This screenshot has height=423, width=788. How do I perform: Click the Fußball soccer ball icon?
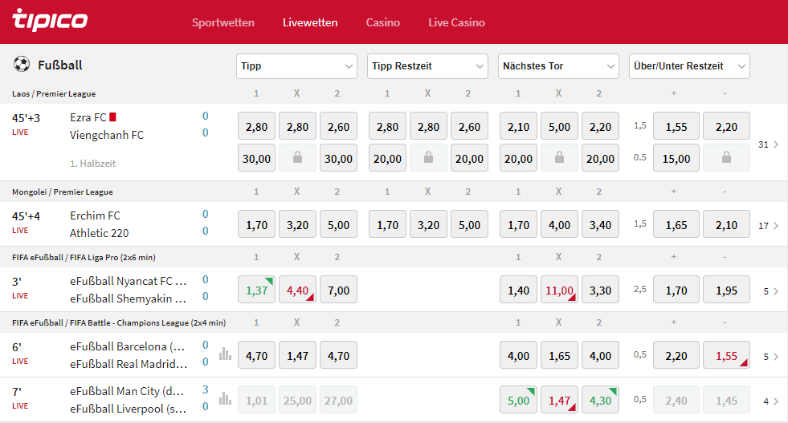[22, 64]
